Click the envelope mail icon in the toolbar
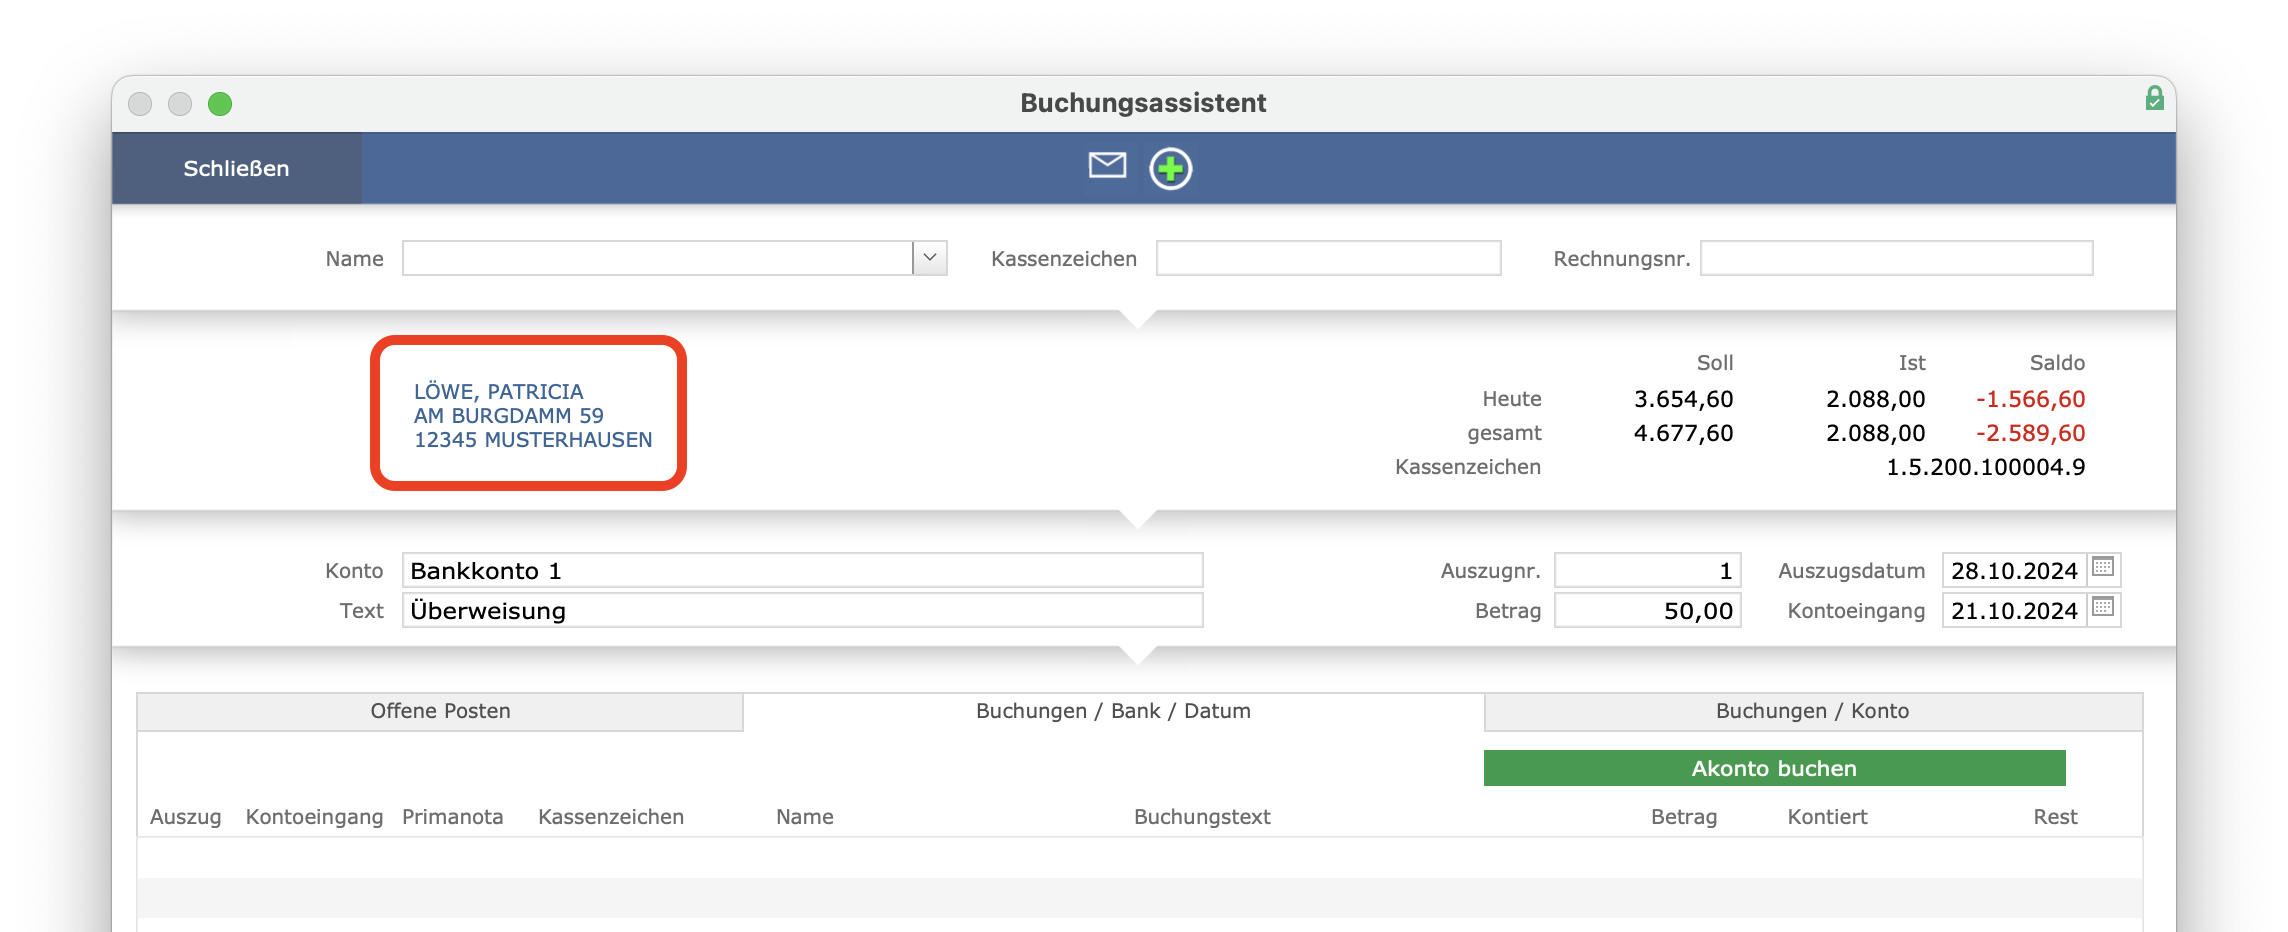 point(1107,166)
